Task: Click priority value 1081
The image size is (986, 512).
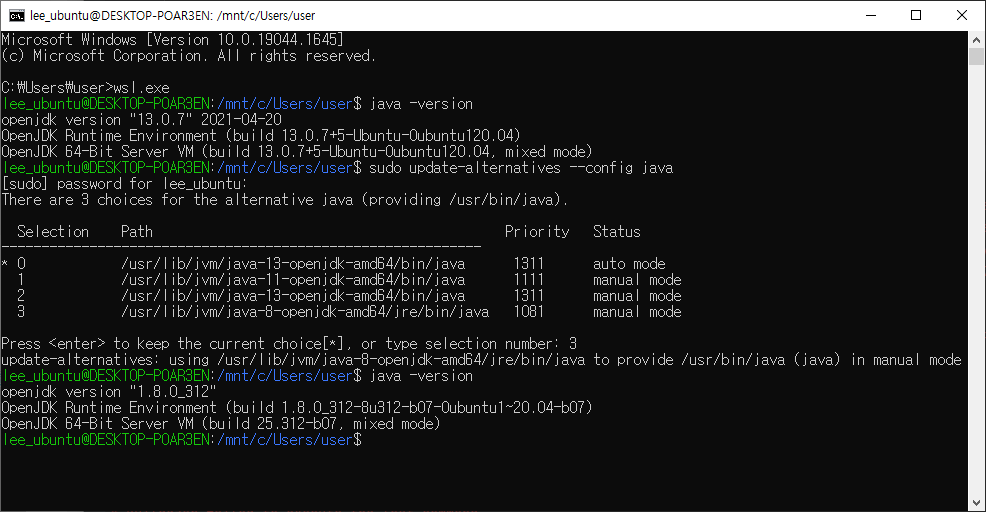Action: (x=529, y=312)
